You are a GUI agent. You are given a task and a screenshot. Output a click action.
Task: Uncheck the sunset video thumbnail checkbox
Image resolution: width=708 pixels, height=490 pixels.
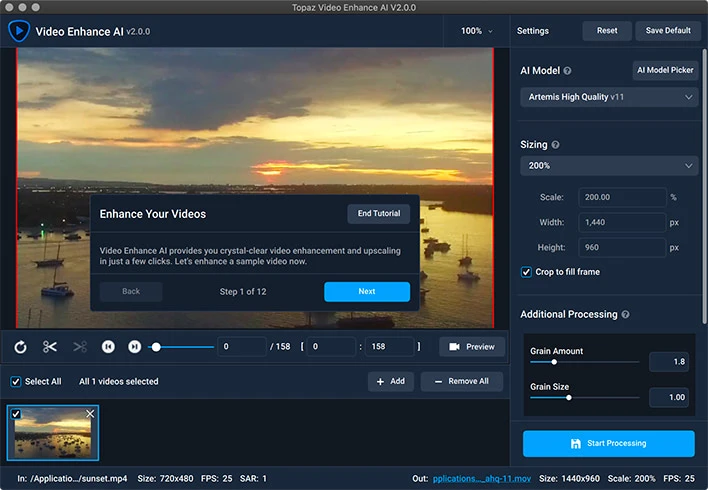pyautogui.click(x=15, y=414)
